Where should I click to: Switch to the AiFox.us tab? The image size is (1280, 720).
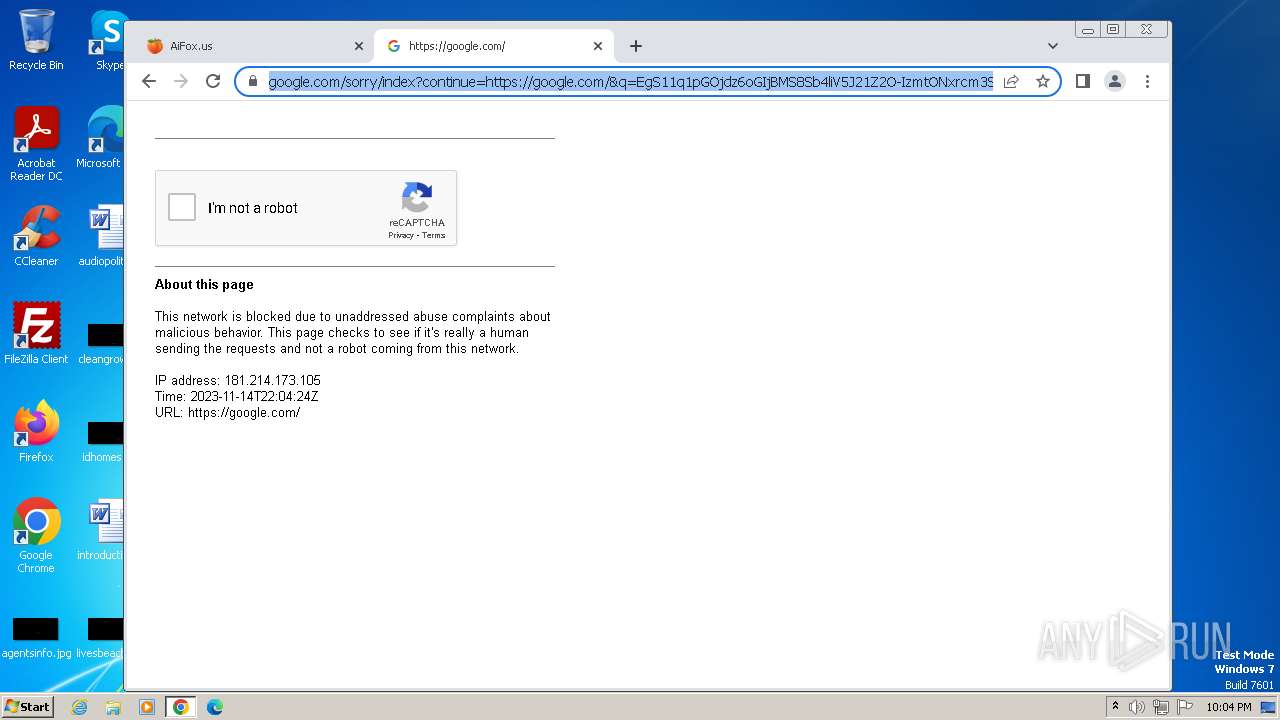(248, 46)
